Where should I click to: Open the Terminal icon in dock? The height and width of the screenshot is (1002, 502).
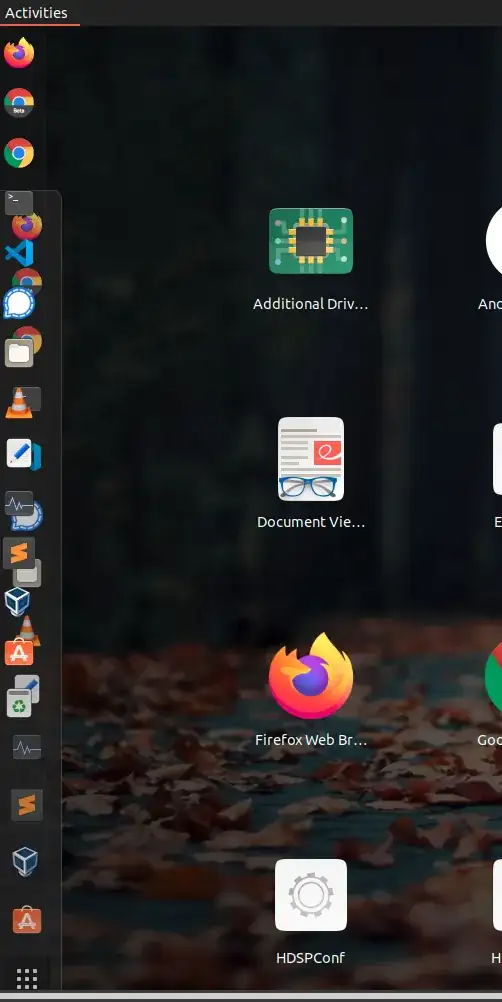(19, 202)
